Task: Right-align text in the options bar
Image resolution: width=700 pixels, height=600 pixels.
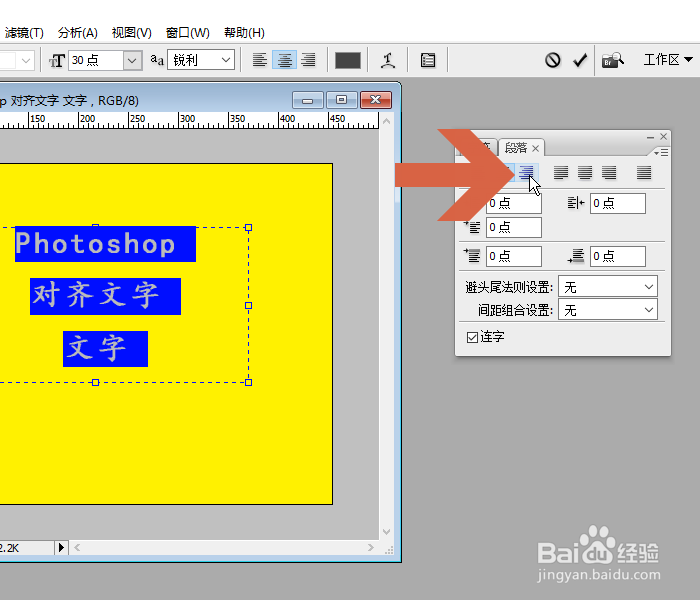Action: click(x=308, y=60)
